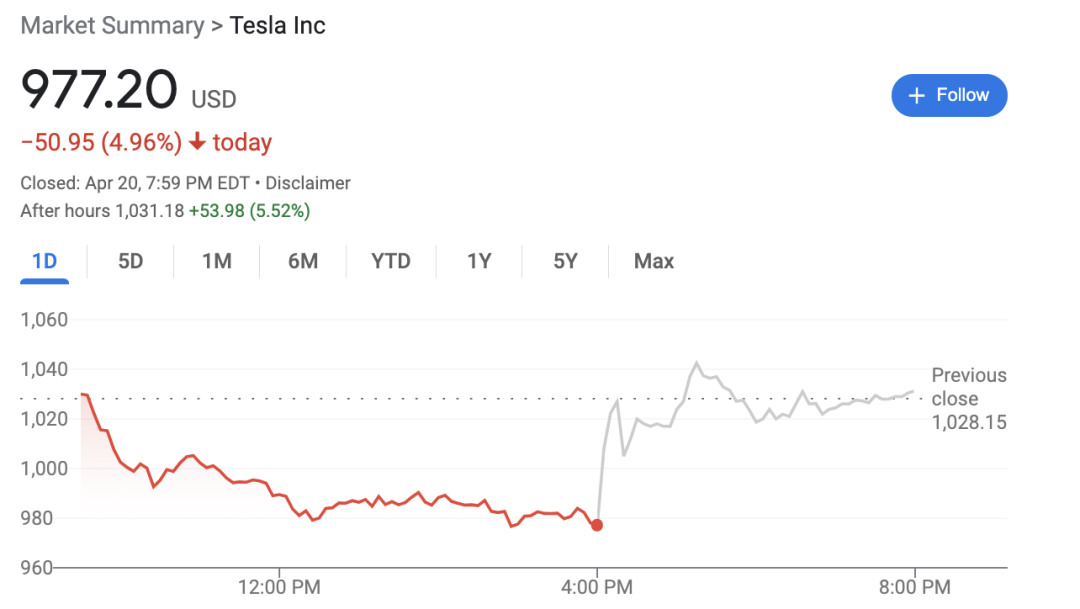1080x609 pixels.
Task: Open the Market Summary breadcrumb link
Action: (112, 25)
